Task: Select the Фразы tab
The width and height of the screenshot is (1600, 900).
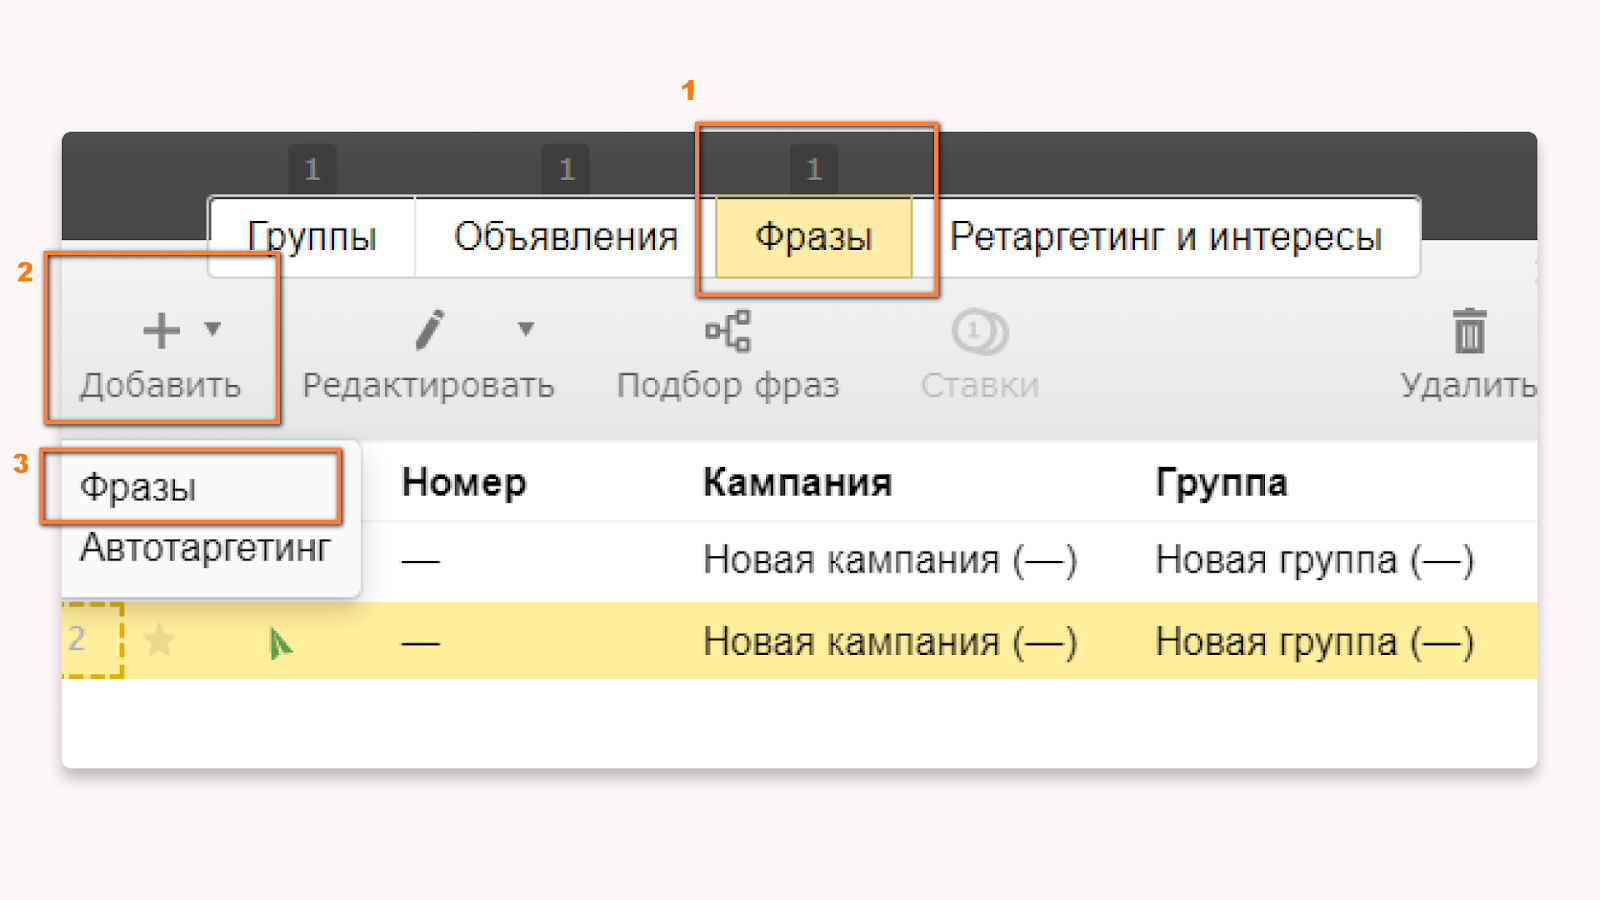Action: pos(814,237)
